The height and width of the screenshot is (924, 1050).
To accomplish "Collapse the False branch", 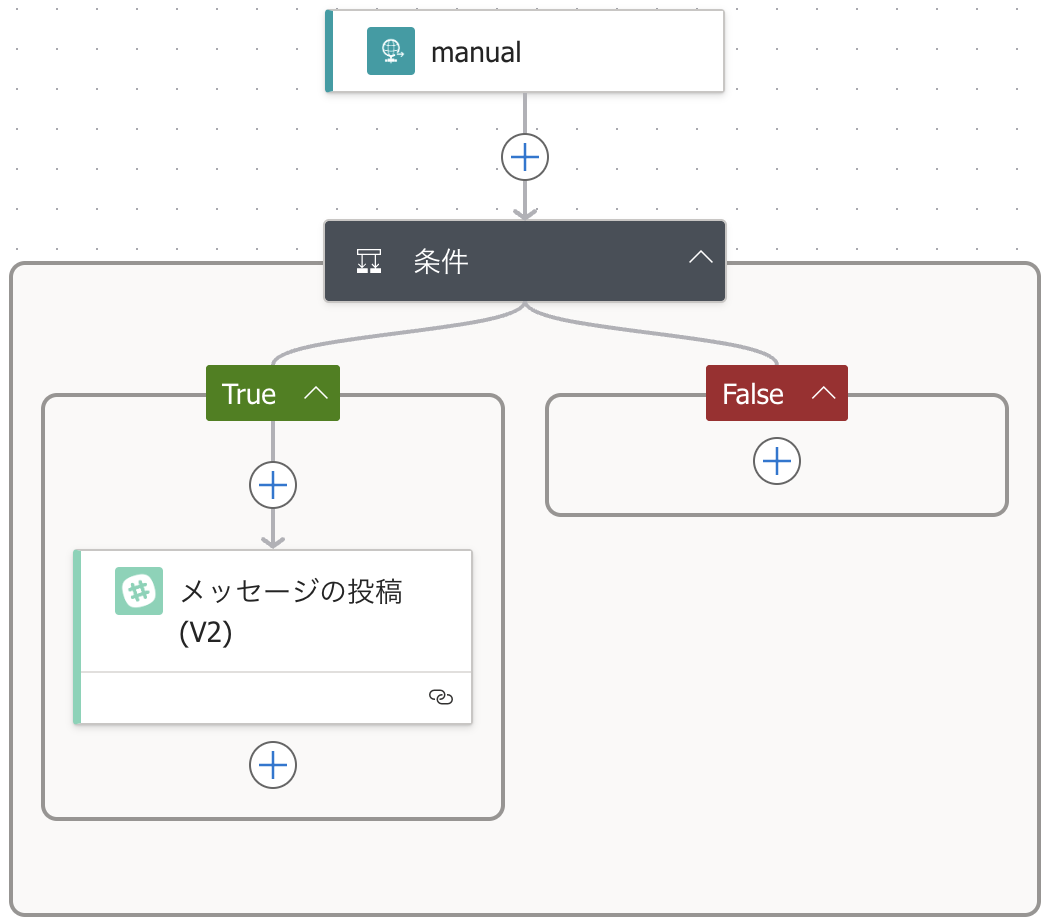I will [824, 393].
